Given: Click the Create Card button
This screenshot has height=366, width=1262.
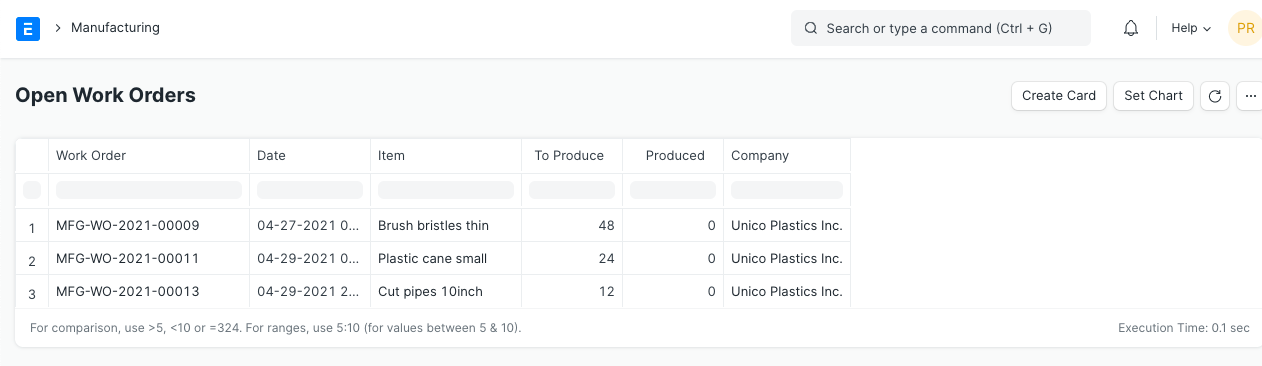Looking at the screenshot, I should pyautogui.click(x=1059, y=96).
